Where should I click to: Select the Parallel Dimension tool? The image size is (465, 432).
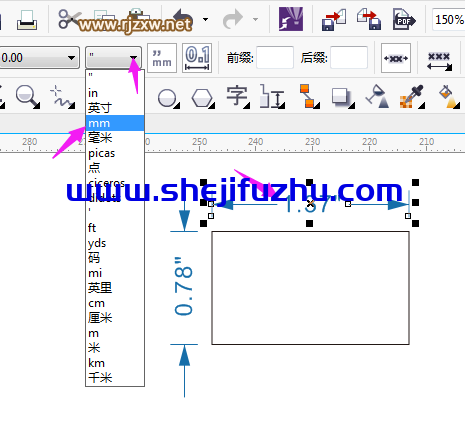pos(272,96)
